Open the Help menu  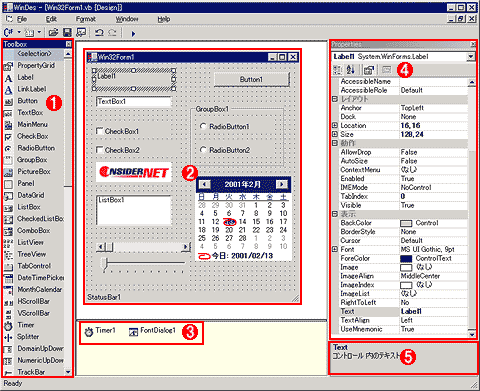coord(163,19)
